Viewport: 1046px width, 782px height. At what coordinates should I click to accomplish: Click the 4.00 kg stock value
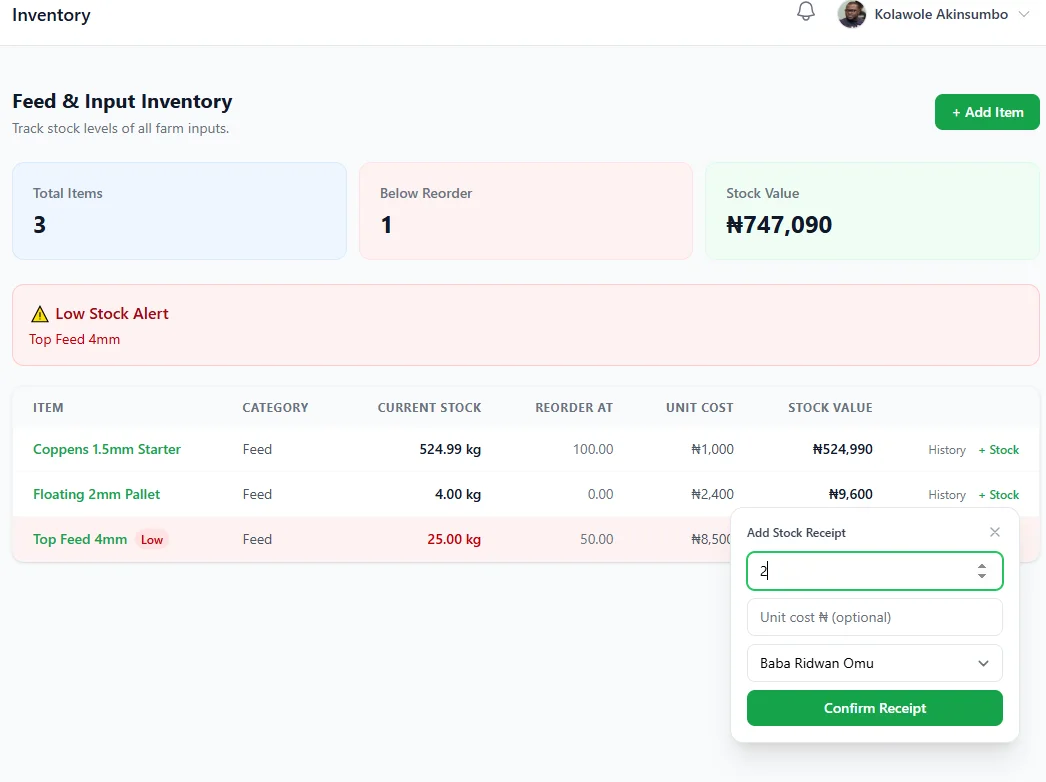click(x=458, y=494)
